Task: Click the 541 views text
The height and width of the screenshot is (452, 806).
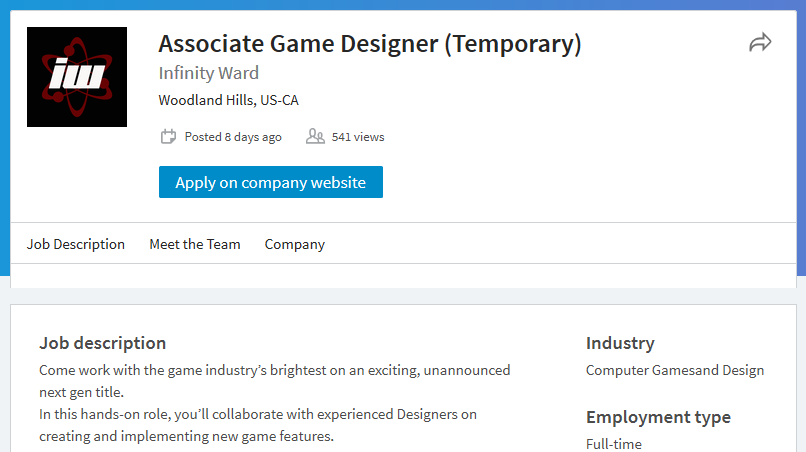Action: [358, 137]
